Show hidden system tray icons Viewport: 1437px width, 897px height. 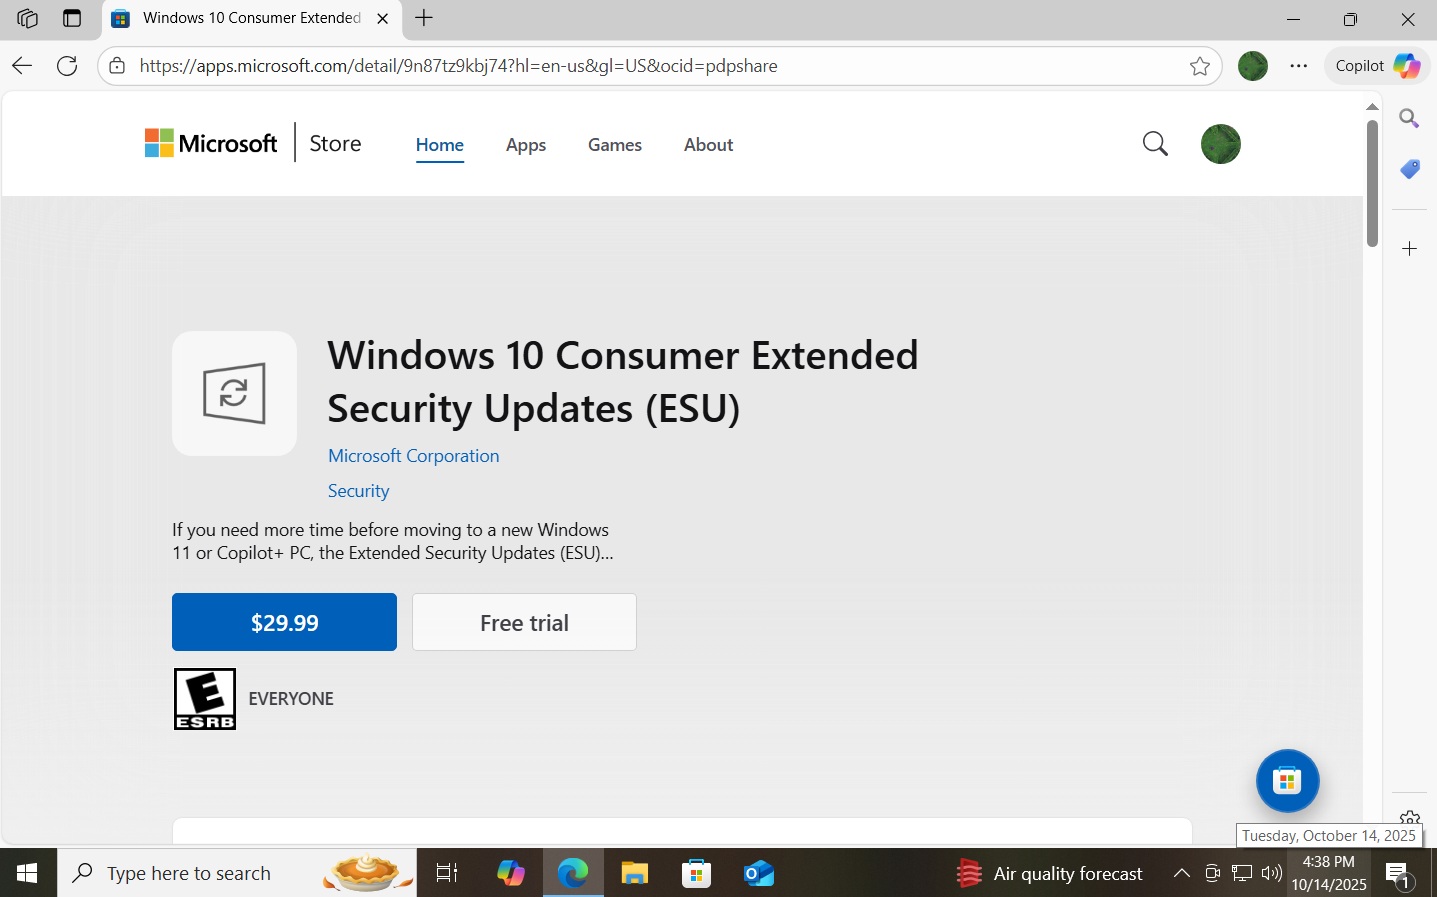point(1181,873)
